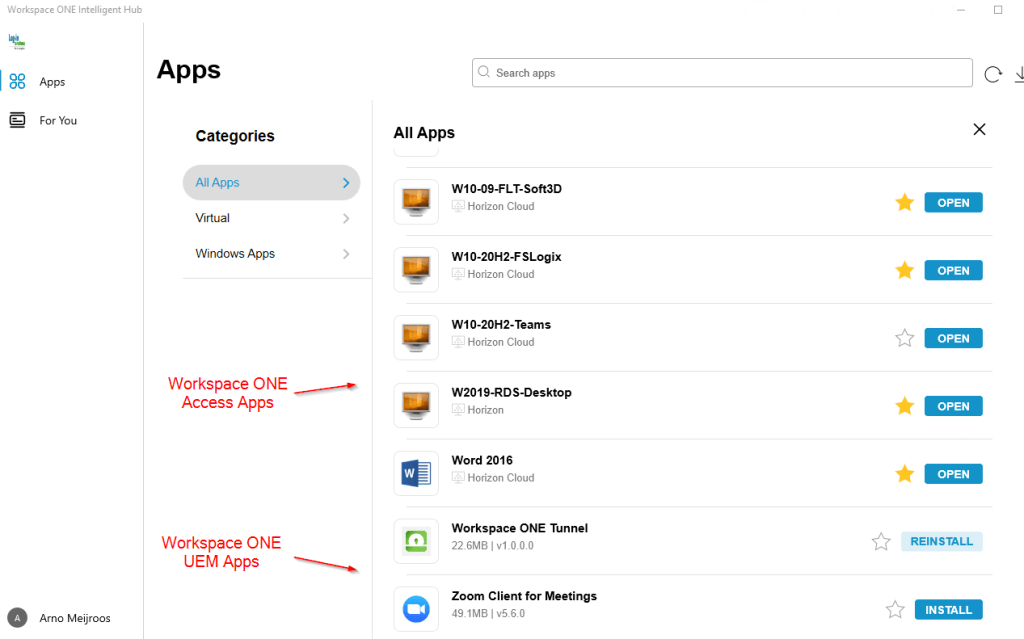Click the W10-09-FLT-Soft3D desktop icon
Viewport: 1024px width, 639px height.
416,202
